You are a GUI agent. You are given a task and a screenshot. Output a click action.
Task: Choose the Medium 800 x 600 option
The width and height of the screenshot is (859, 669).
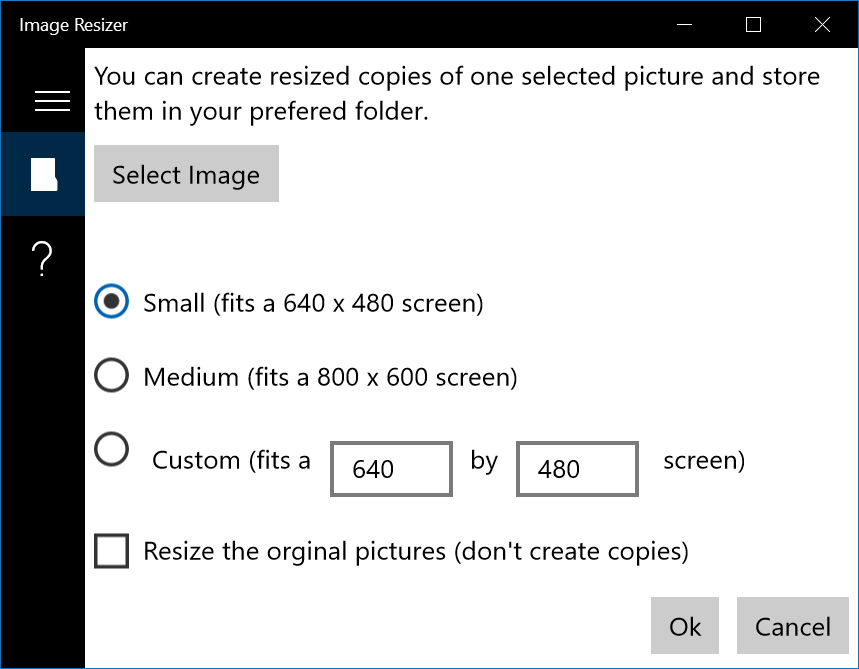pos(112,375)
